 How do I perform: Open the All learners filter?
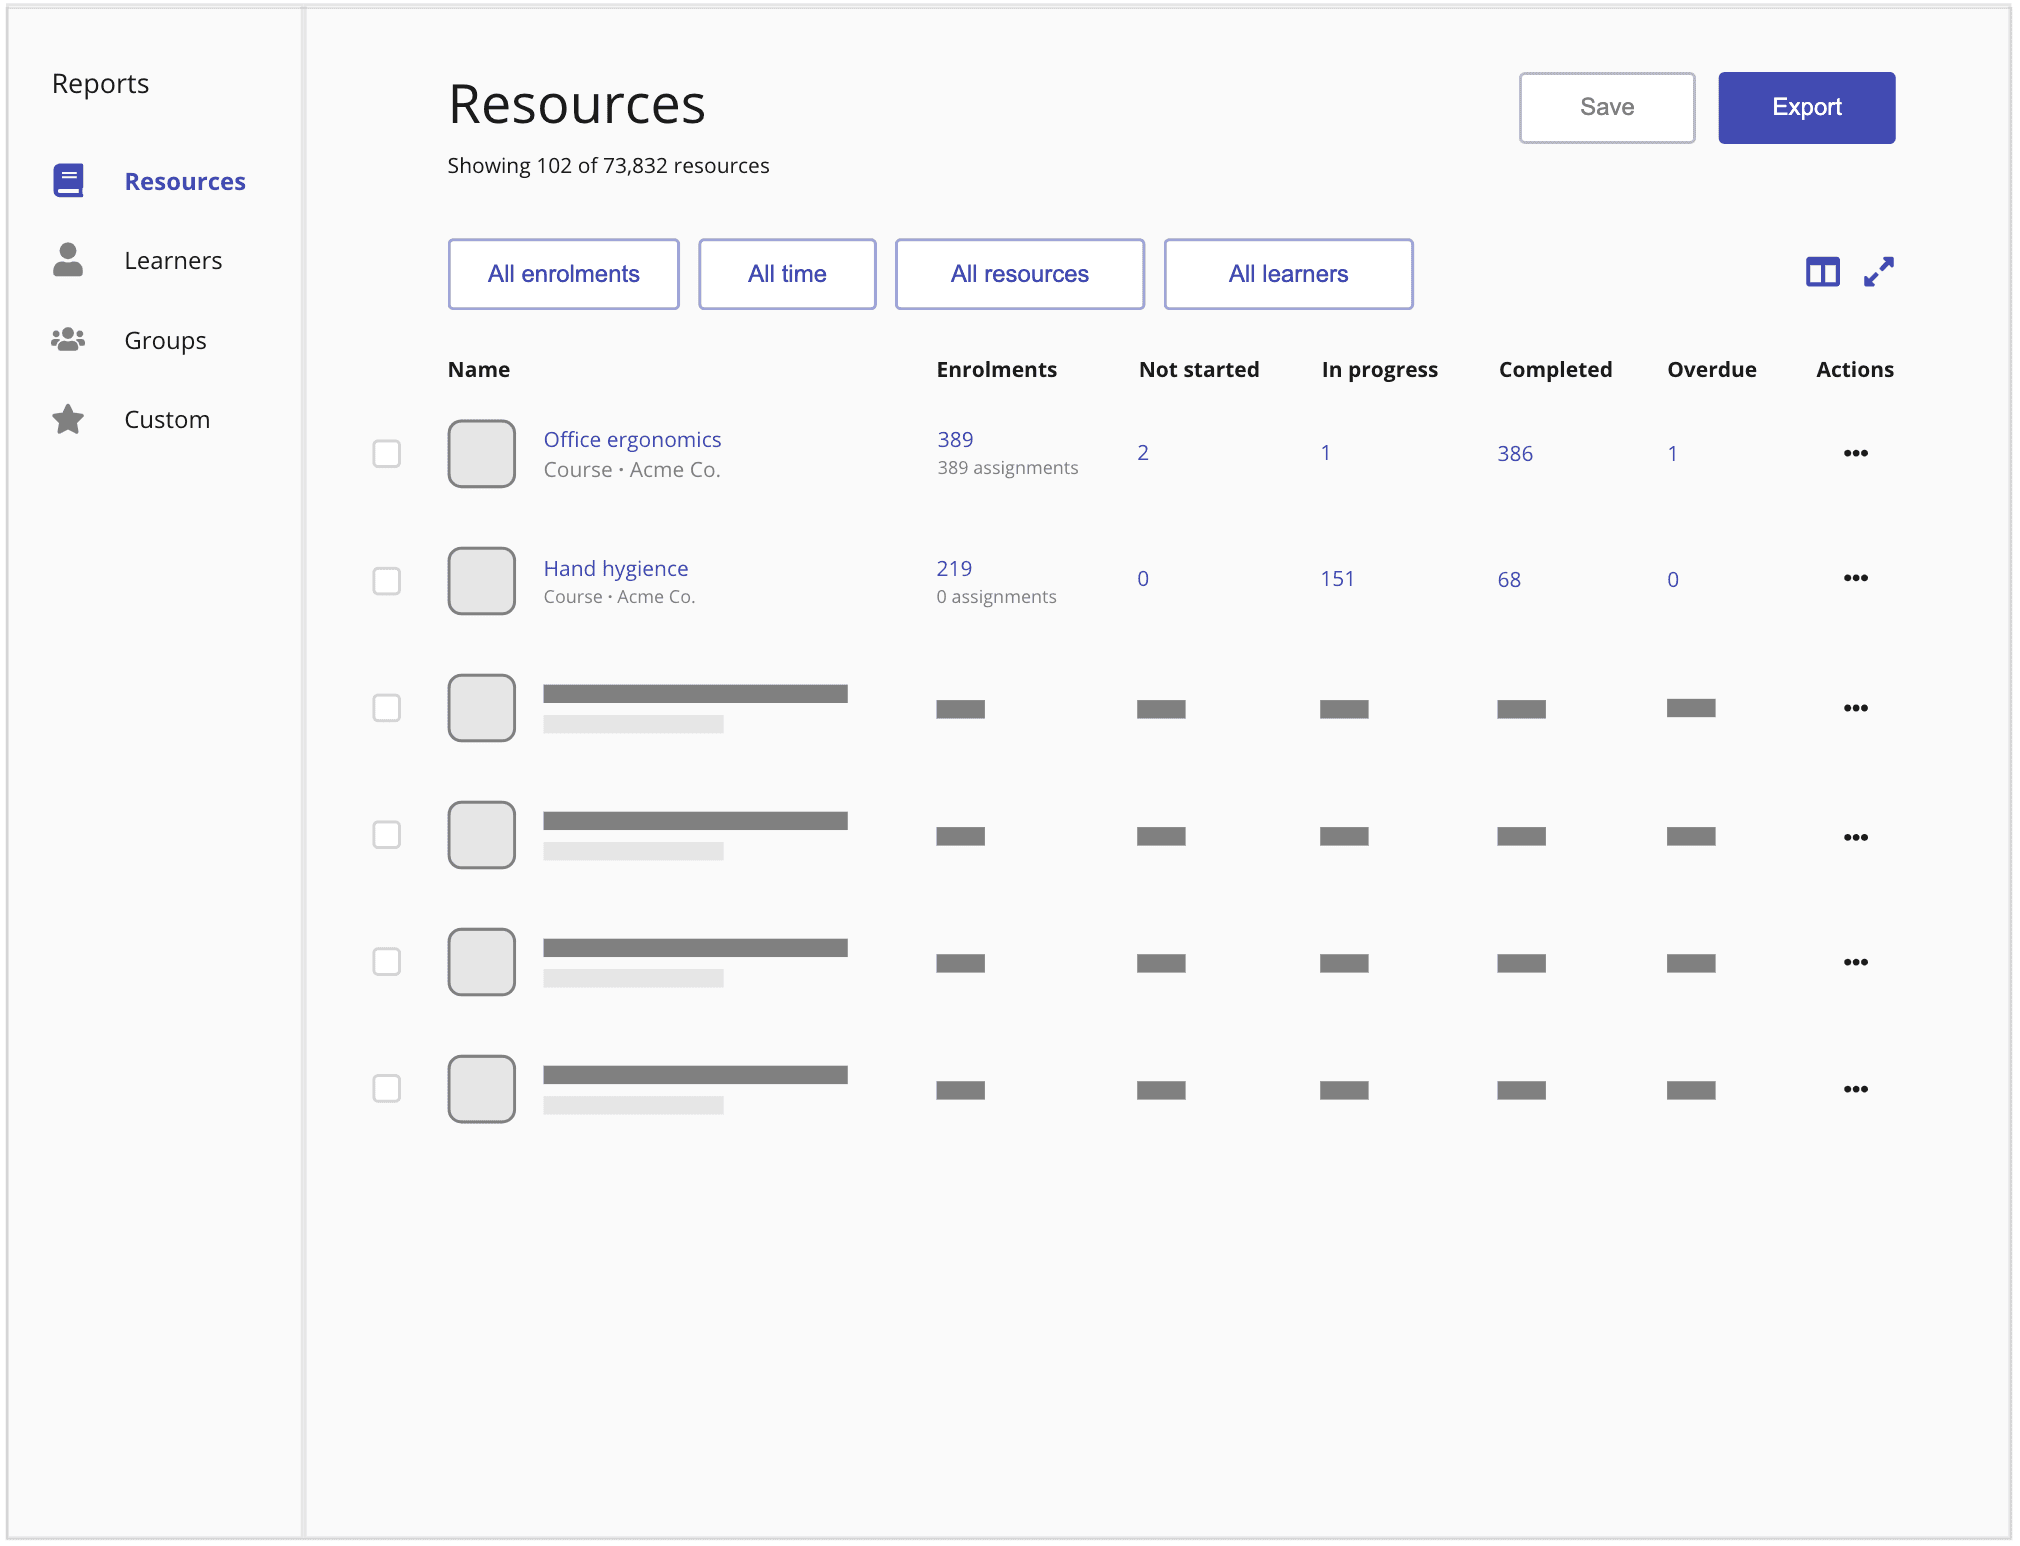[1287, 273]
